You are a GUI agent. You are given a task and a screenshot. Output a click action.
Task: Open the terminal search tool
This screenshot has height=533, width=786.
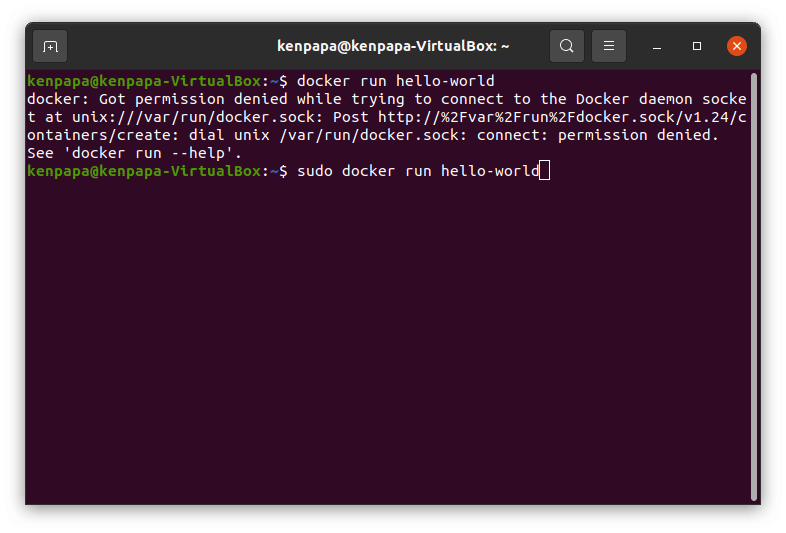pos(566,46)
